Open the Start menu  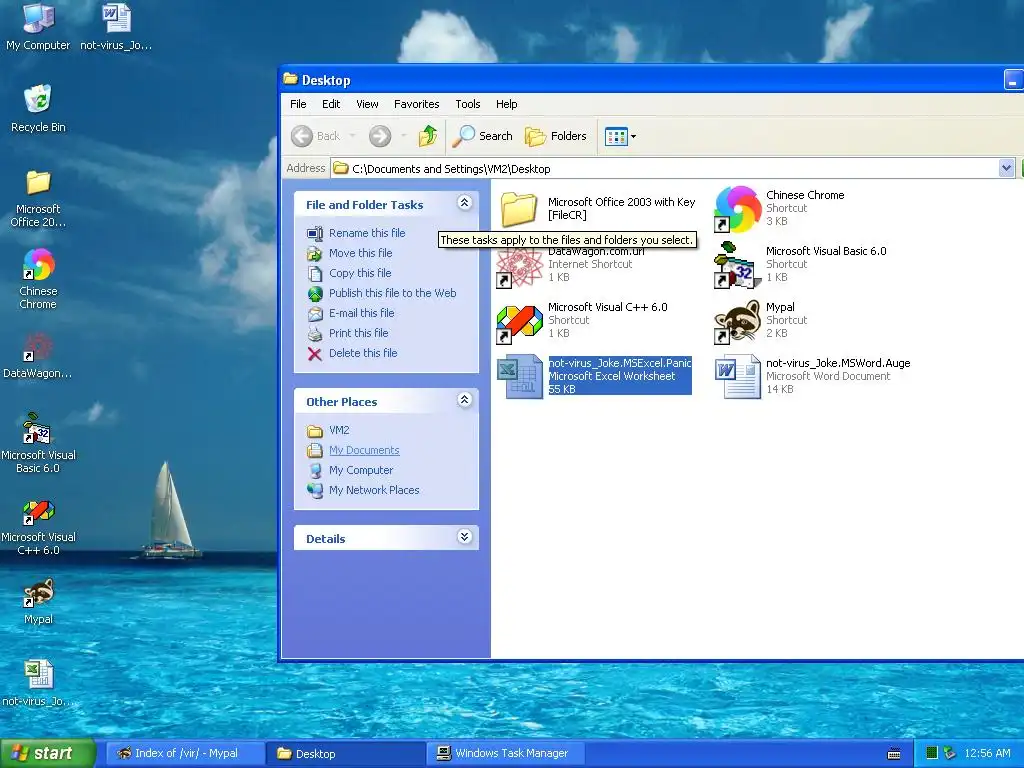[x=47, y=754]
